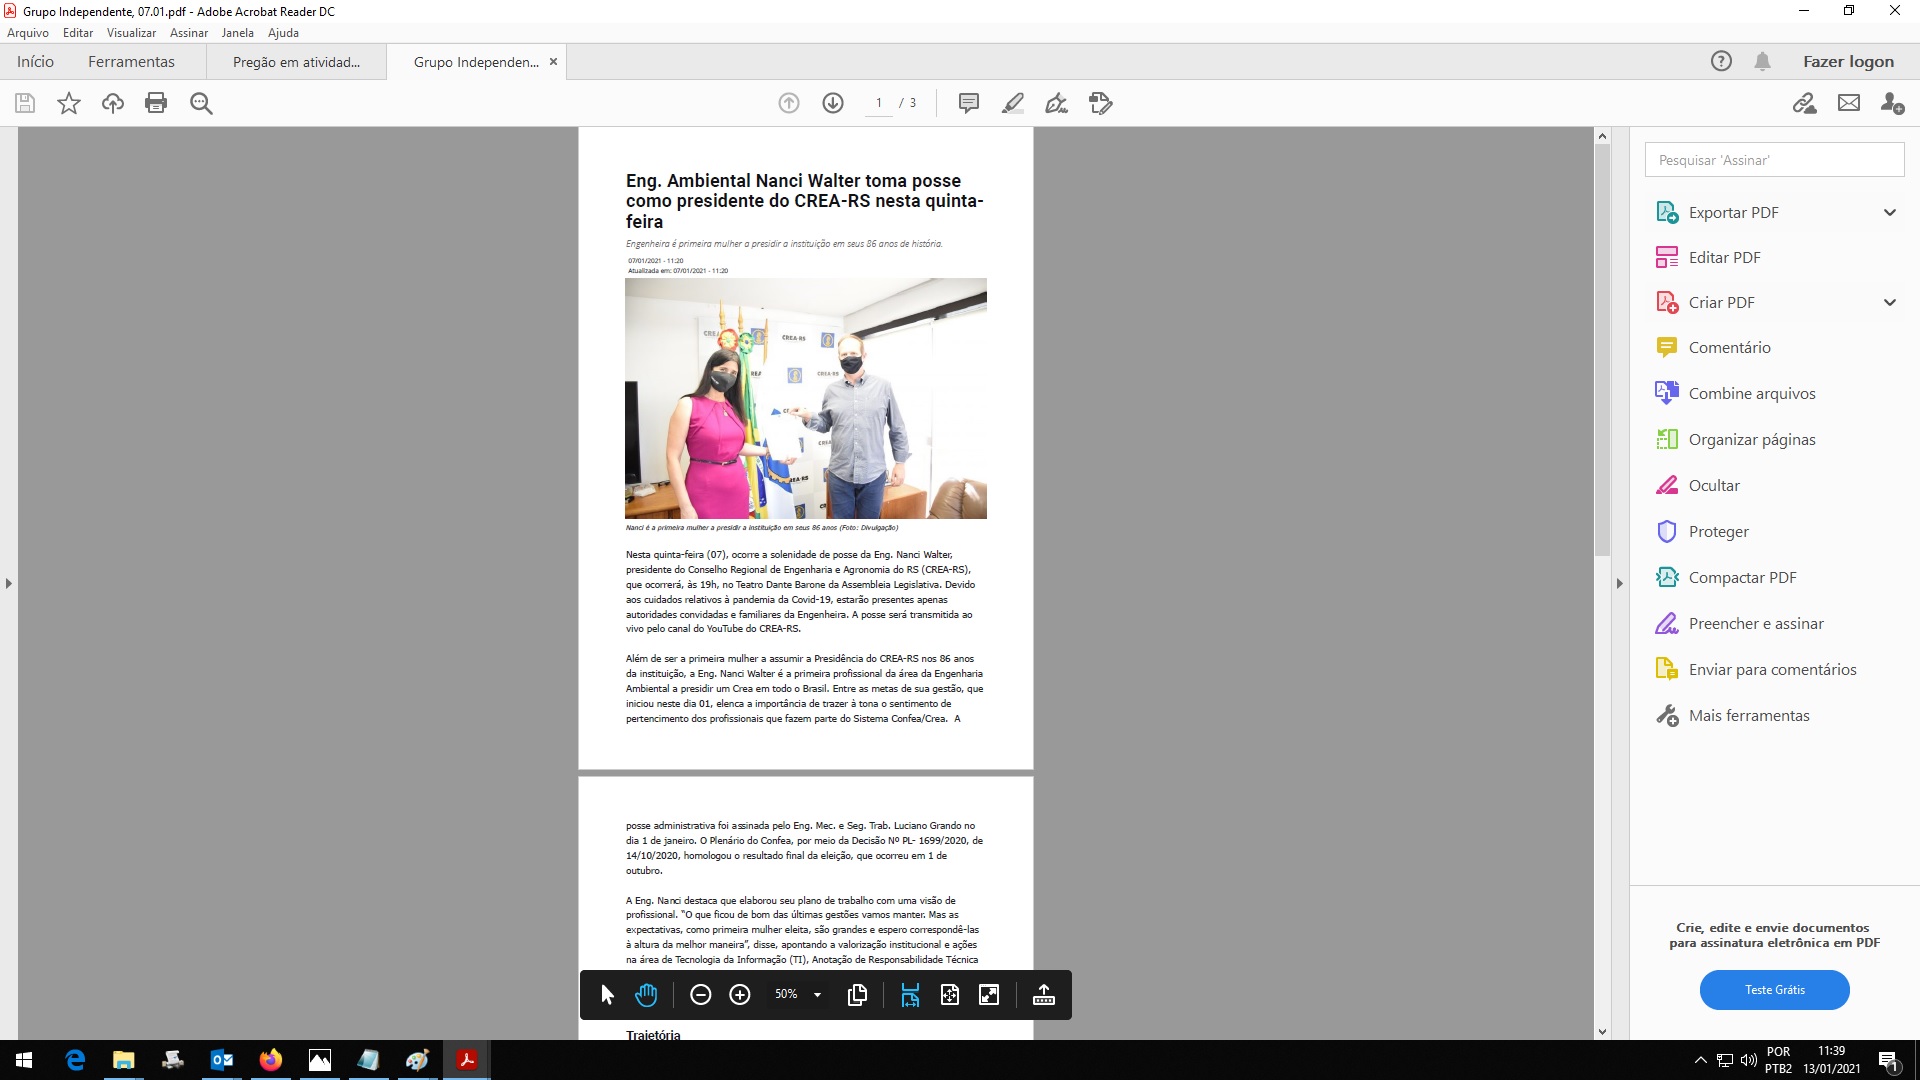Collapse the right tools pane
Image resolution: width=1920 pixels, height=1080 pixels.
point(1620,583)
